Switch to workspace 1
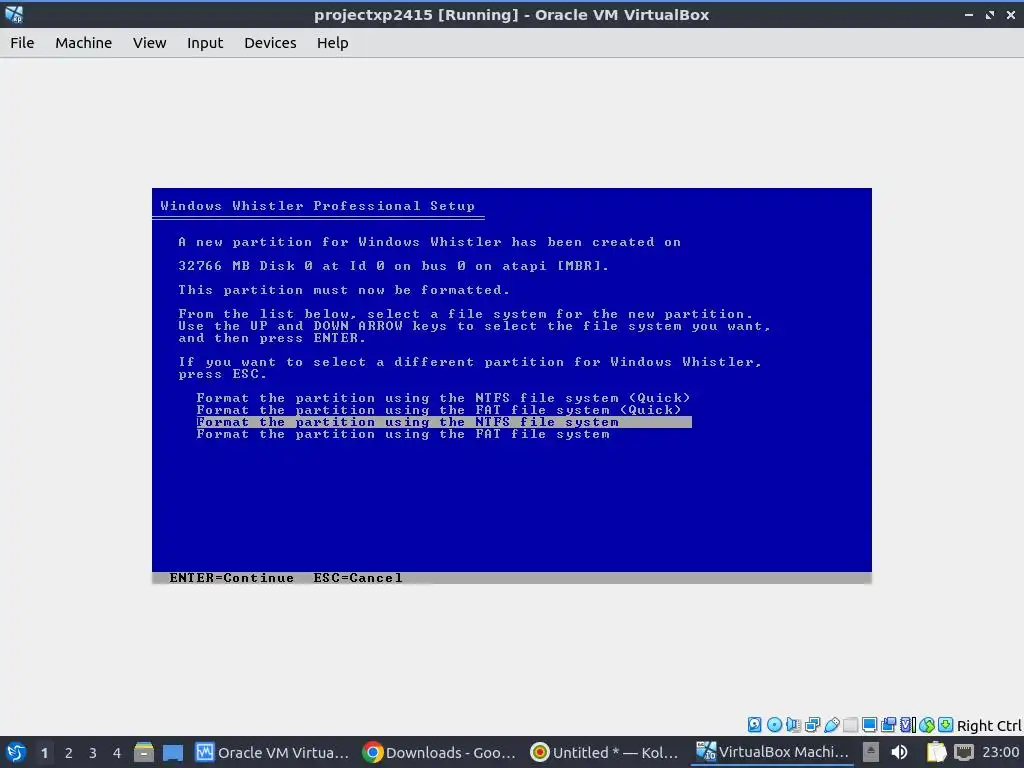The height and width of the screenshot is (768, 1024). pyautogui.click(x=44, y=753)
